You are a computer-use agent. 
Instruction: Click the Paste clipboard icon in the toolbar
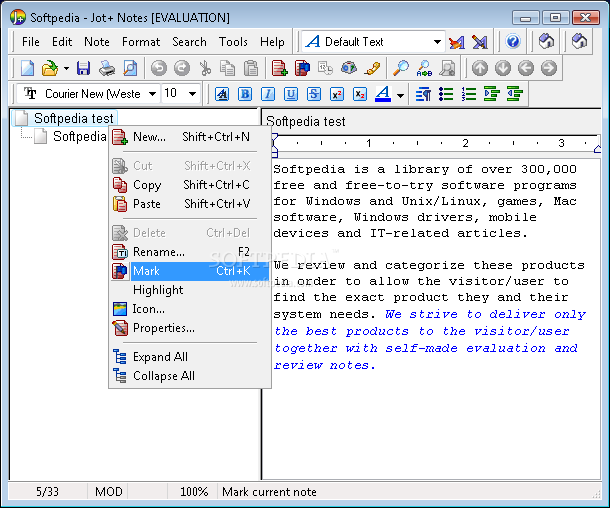click(x=251, y=68)
